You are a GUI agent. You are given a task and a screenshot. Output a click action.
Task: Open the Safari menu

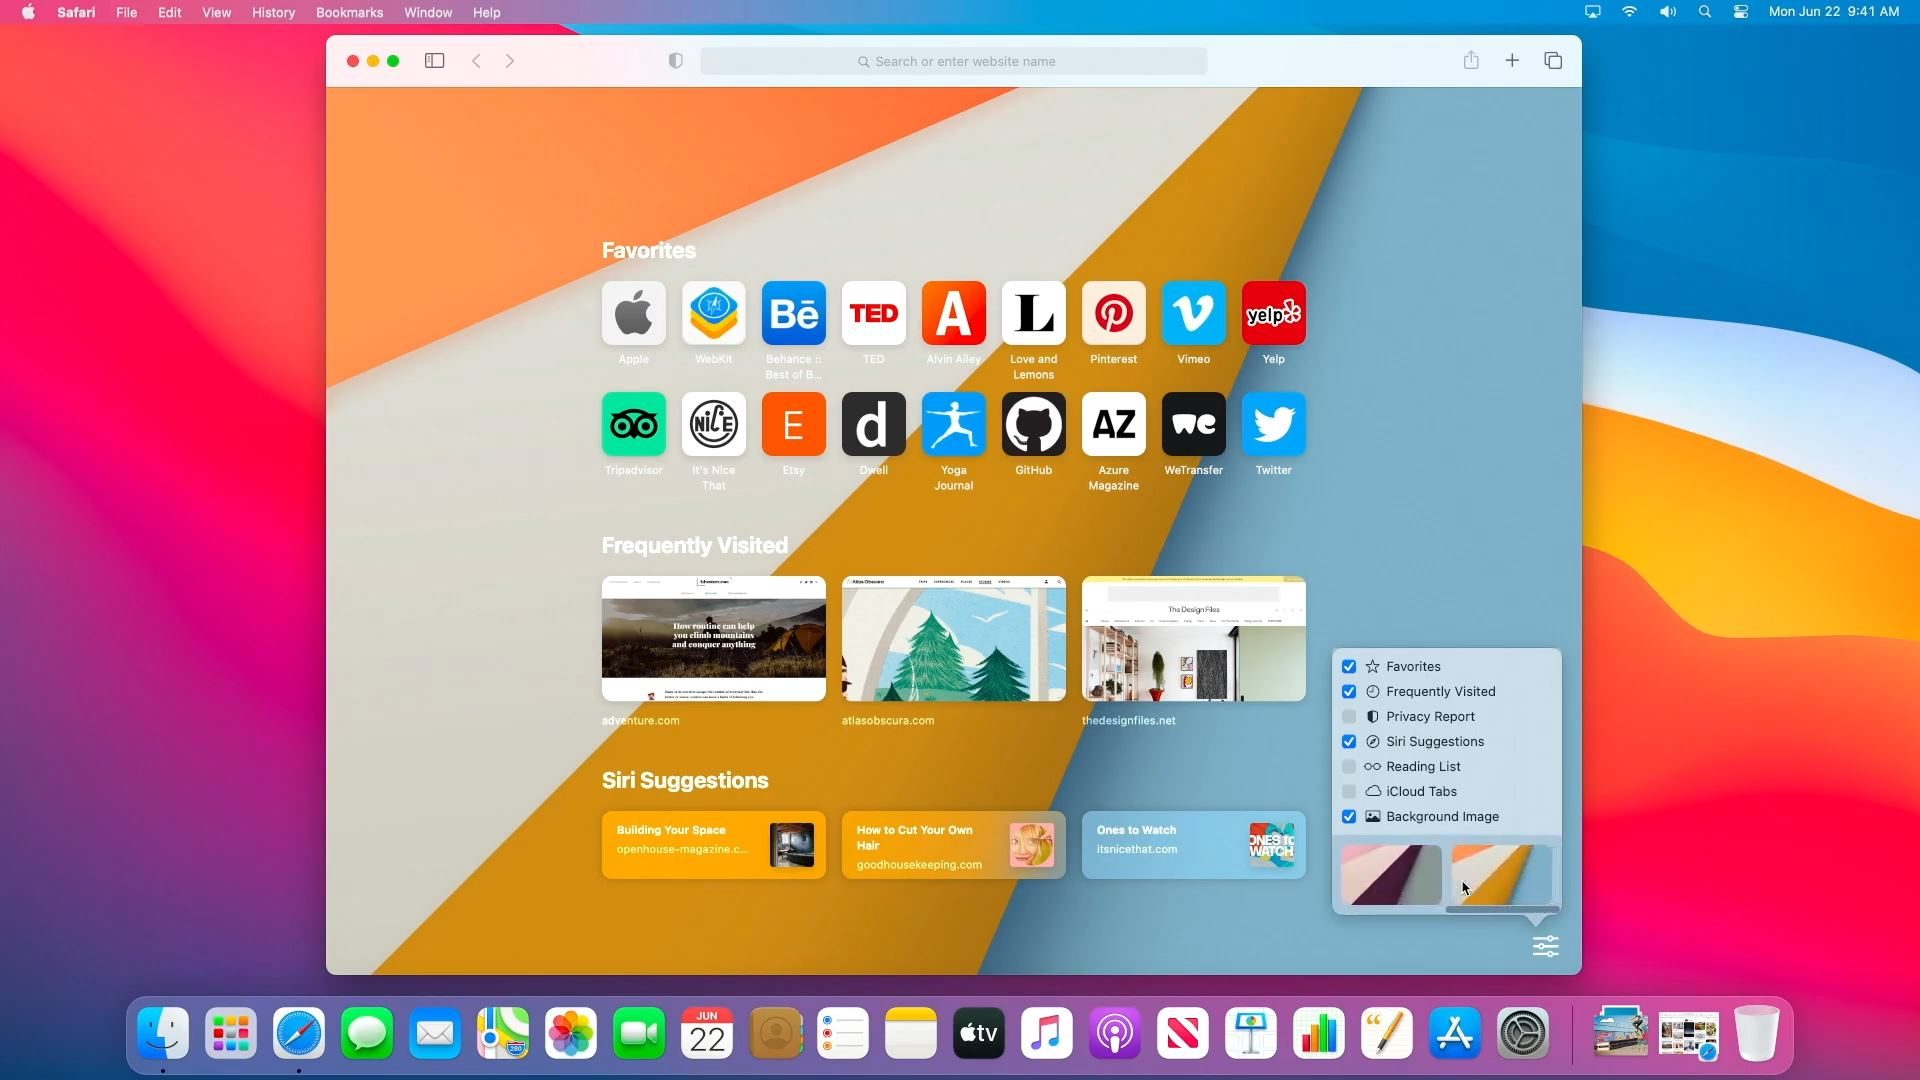[x=76, y=12]
